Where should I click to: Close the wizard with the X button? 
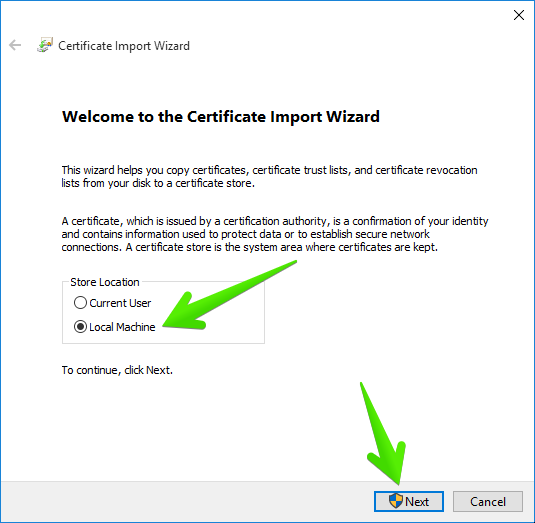coord(519,15)
